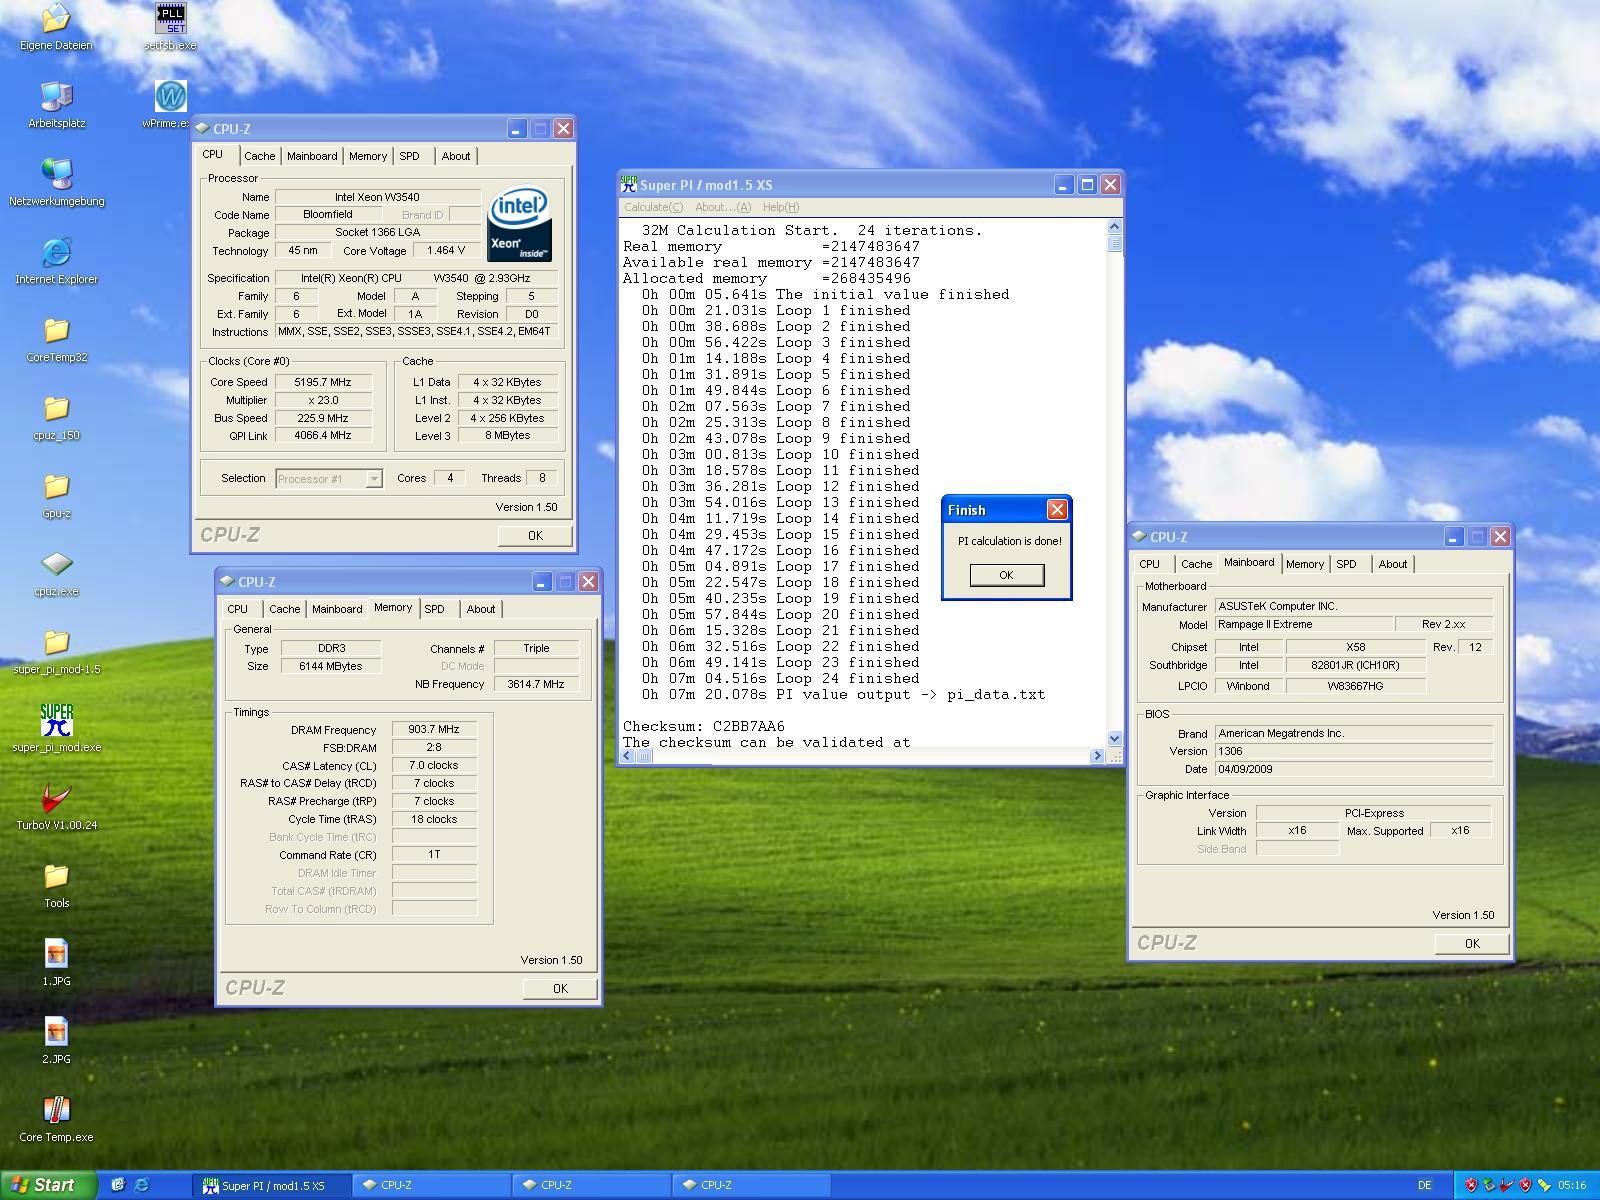
Task: Click OK in the CPU-Z Memory window
Action: tap(560, 988)
